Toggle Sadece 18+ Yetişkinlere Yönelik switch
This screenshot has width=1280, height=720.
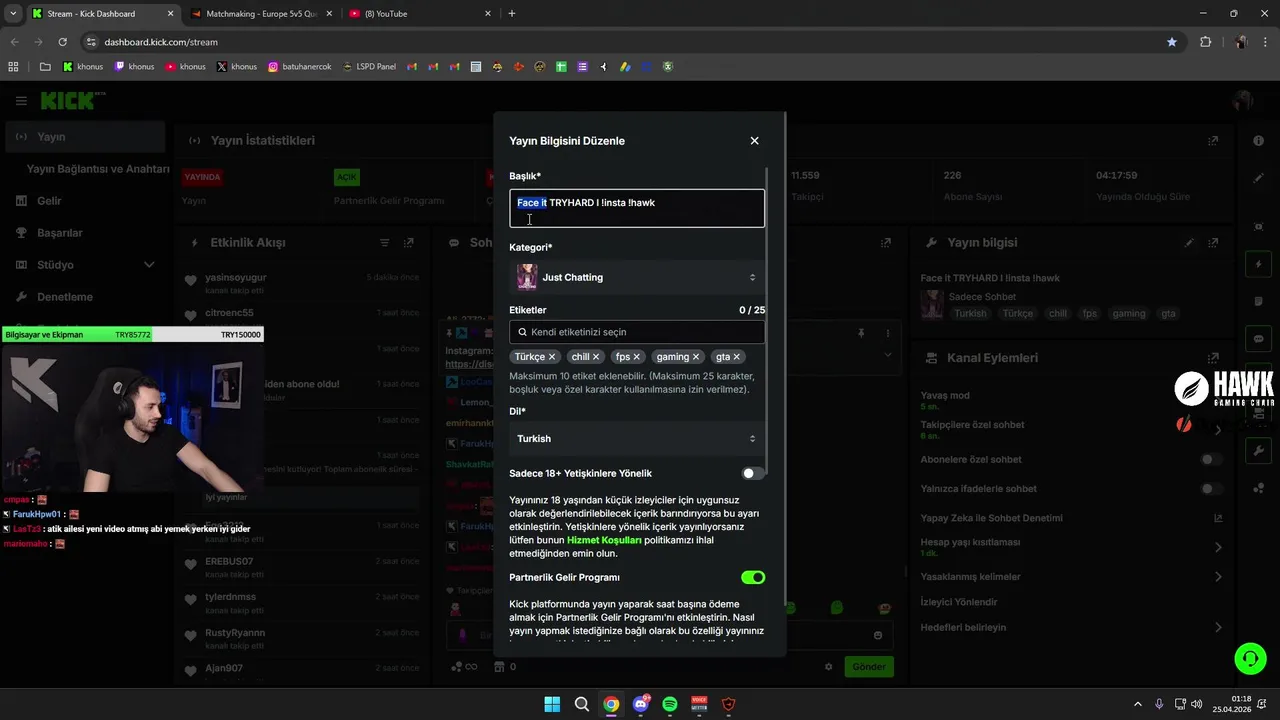click(753, 473)
